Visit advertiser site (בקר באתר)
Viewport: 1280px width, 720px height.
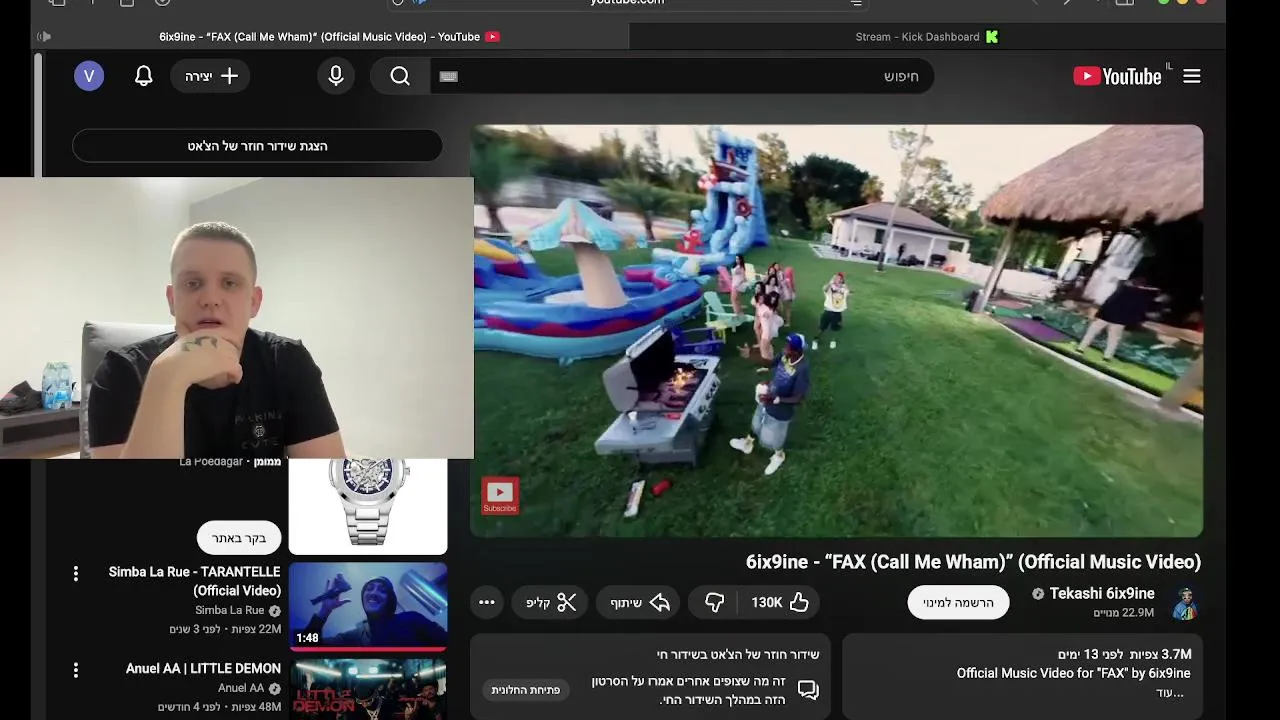point(239,538)
